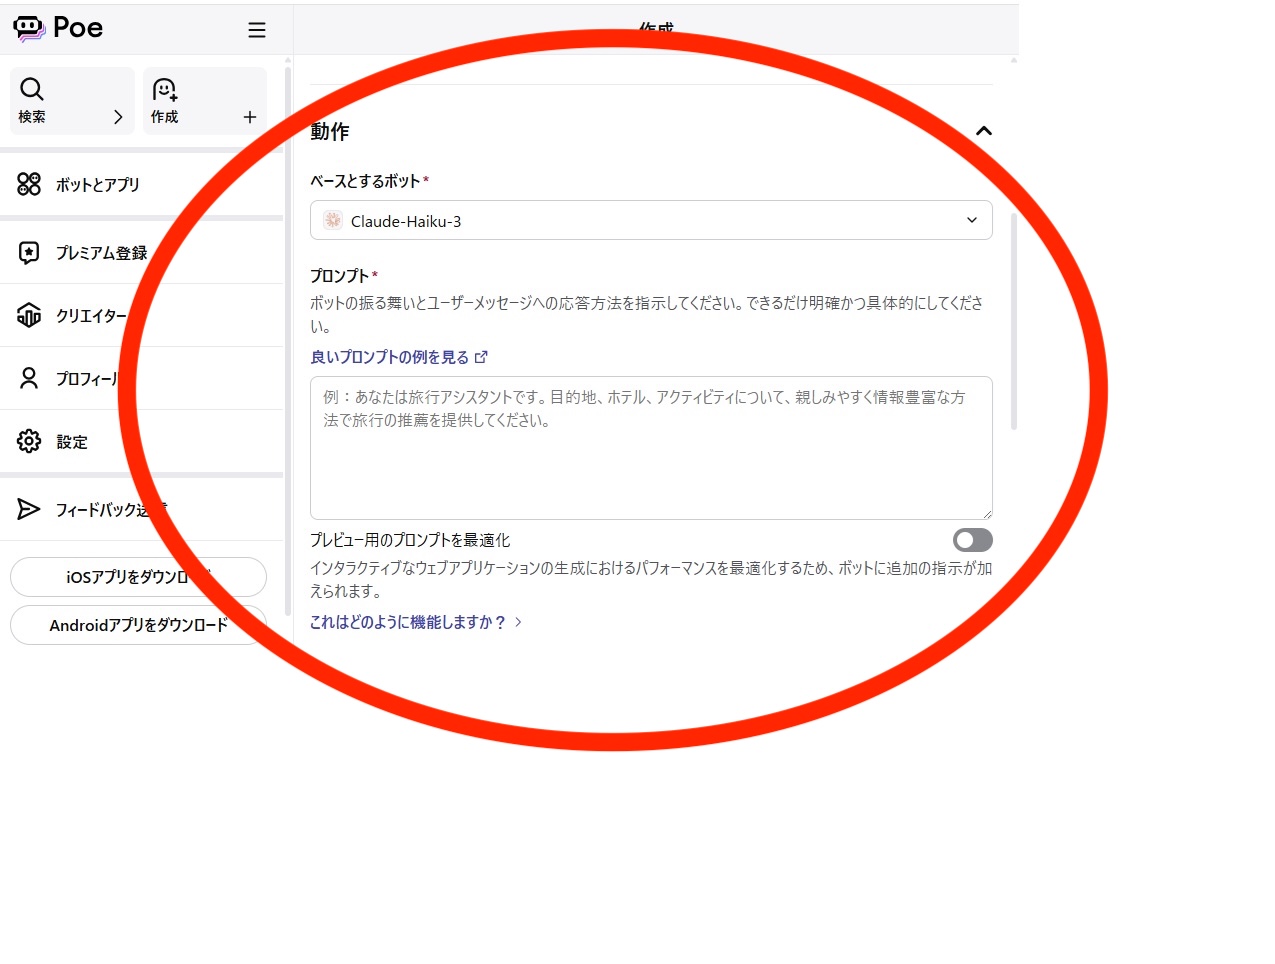Download the iOS app

(138, 577)
